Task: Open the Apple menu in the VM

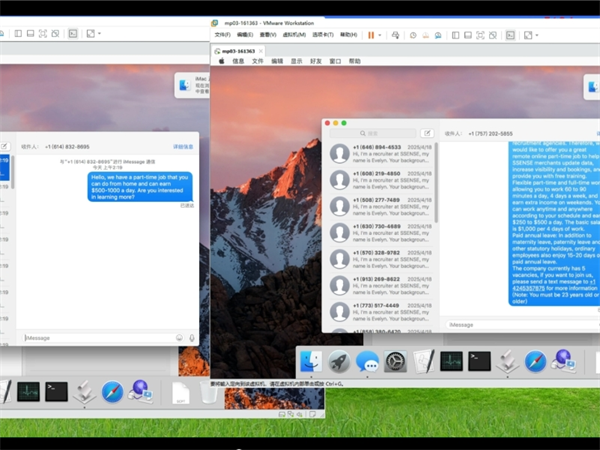Action: [221, 61]
